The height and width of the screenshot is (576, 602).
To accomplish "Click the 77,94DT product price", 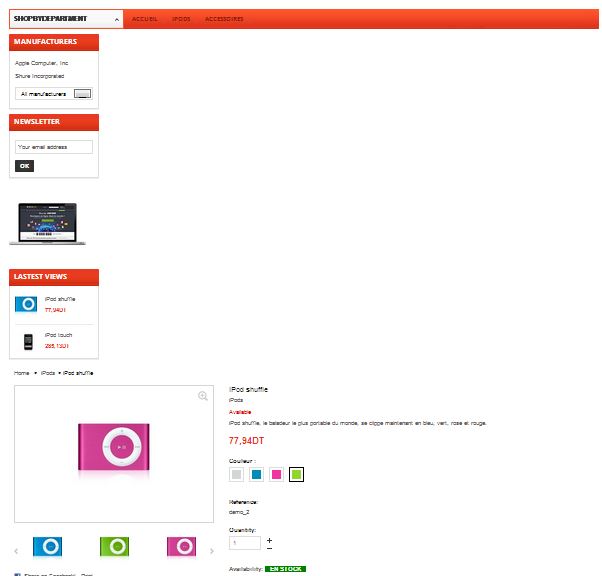I will (246, 441).
